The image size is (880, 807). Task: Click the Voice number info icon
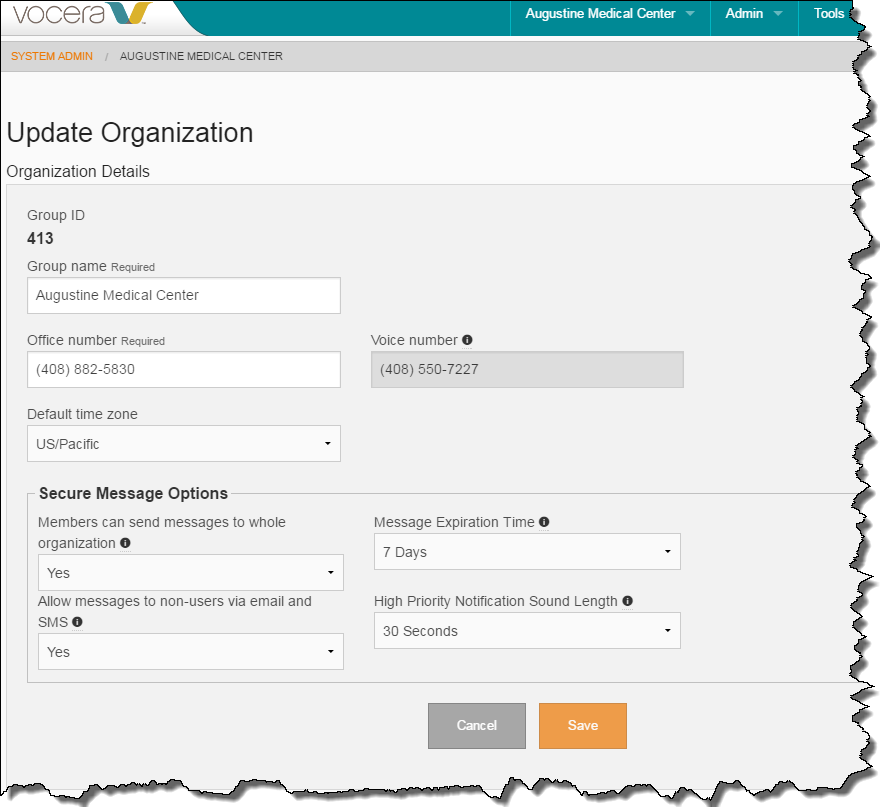point(467,340)
